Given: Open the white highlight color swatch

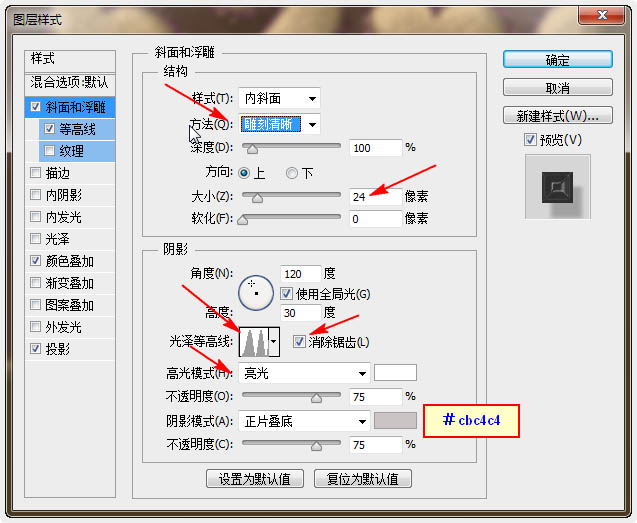Looking at the screenshot, I should [x=395, y=373].
